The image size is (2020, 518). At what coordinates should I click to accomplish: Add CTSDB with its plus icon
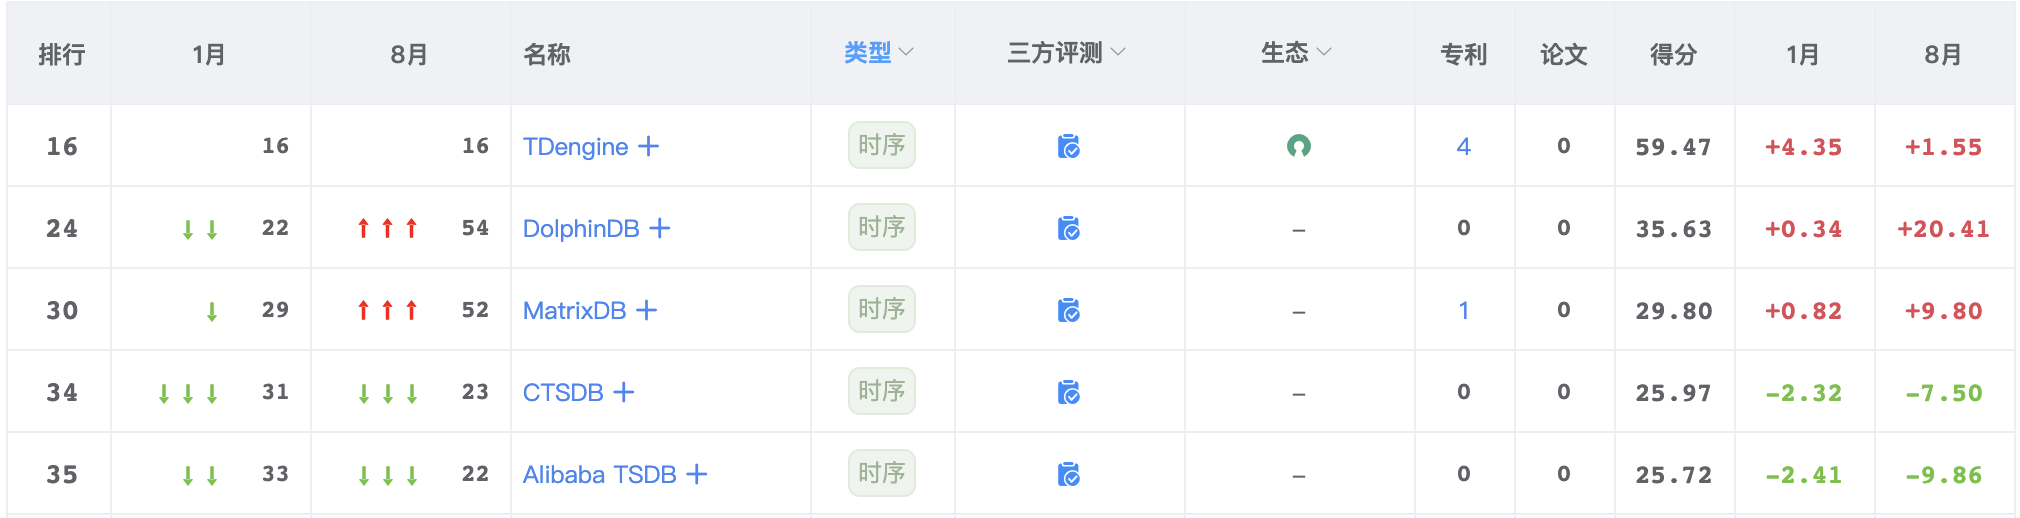point(624,392)
